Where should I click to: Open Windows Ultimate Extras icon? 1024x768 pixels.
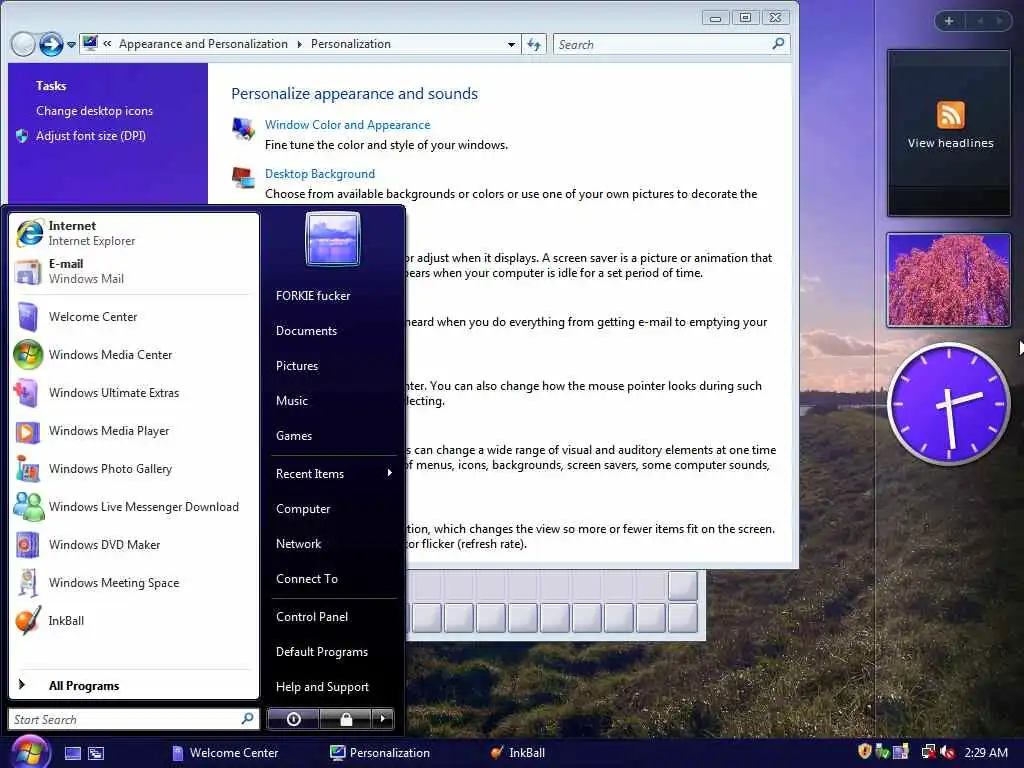(27, 392)
